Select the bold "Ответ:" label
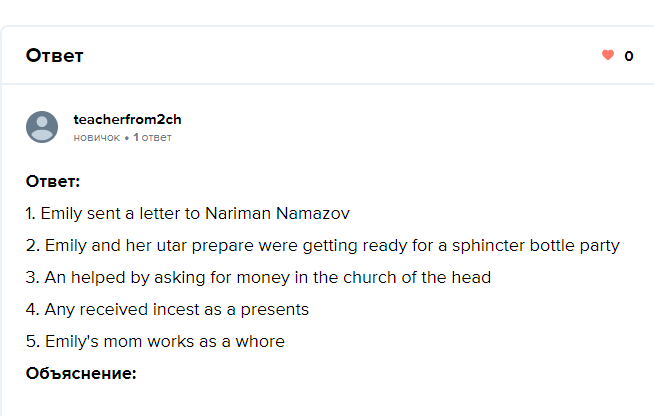Screen dimensions: 654x416 [x=53, y=182]
